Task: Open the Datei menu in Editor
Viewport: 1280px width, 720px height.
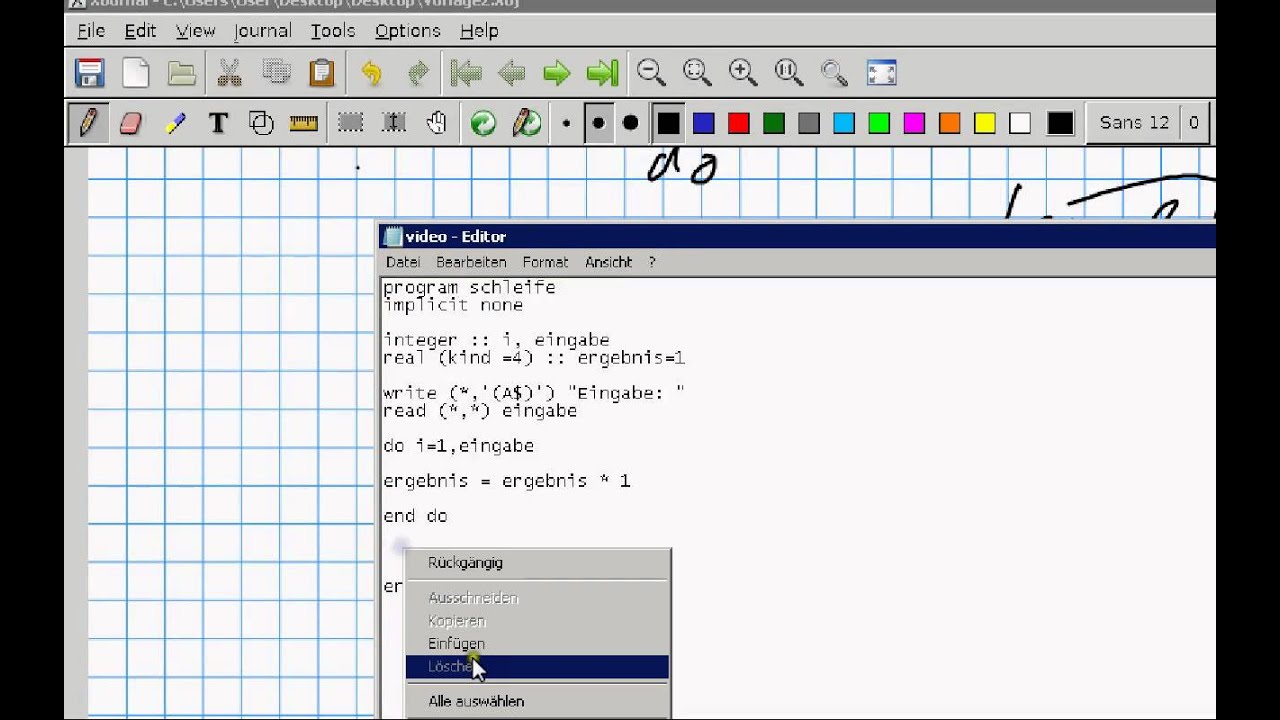Action: point(403,262)
